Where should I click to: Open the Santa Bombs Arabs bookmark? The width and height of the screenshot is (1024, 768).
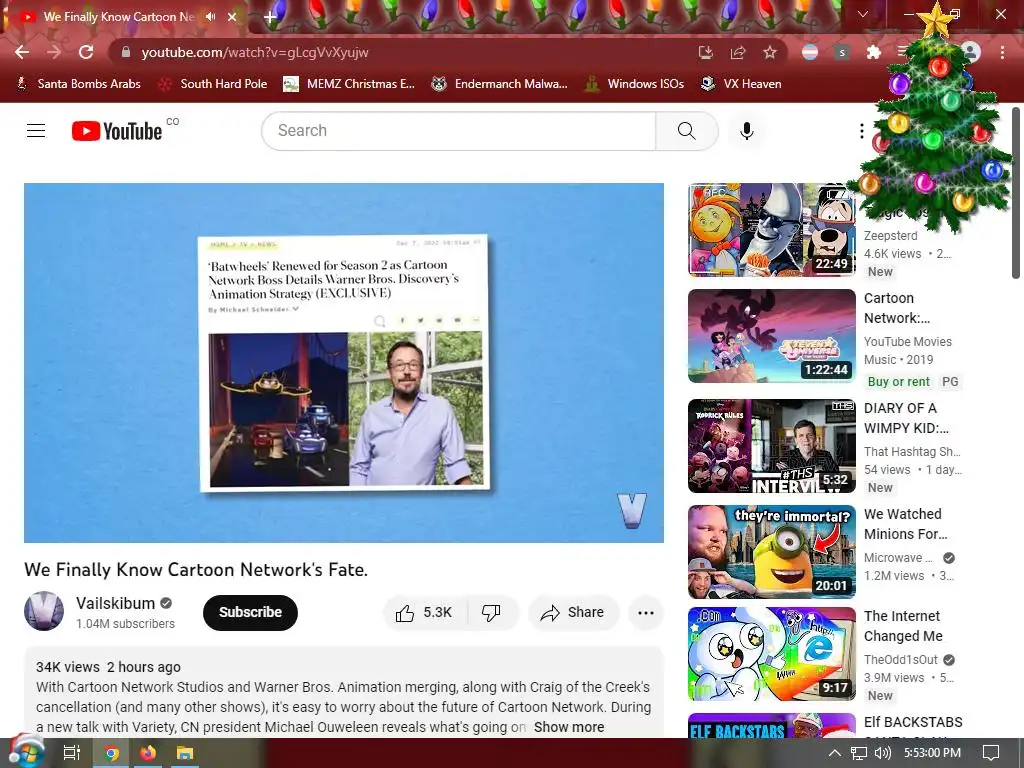tap(78, 84)
